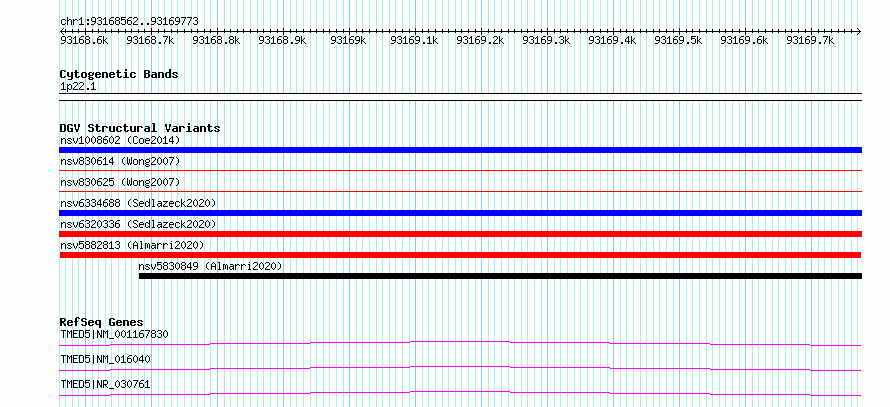Viewport: 890px width, 407px height.
Task: Select variant label nsv6320336 (Sedlazeck2020)
Action: [138, 224]
